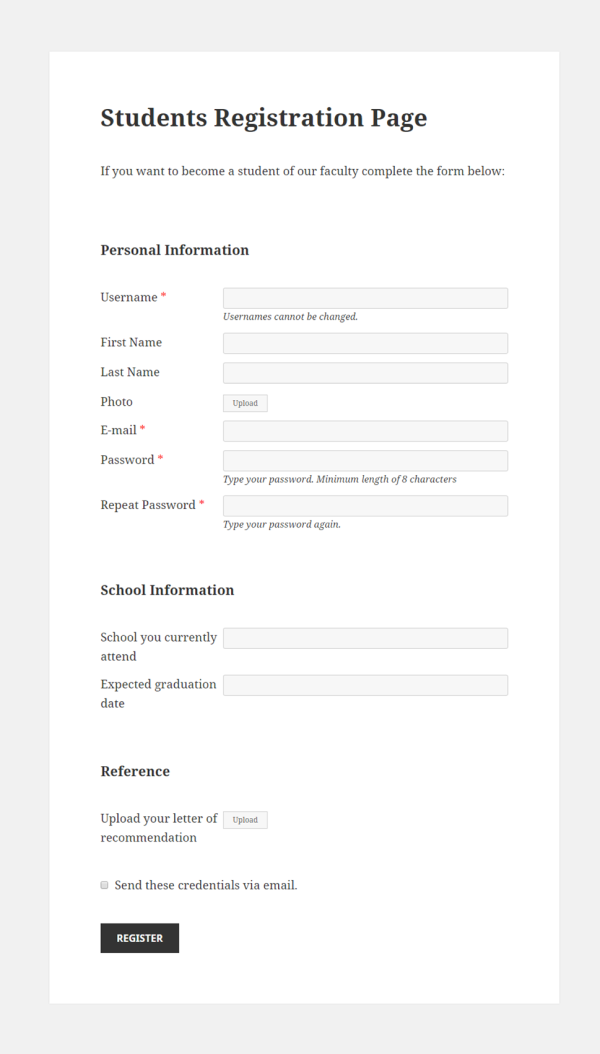
Task: Click the School Information heading
Action: pyautogui.click(x=167, y=590)
